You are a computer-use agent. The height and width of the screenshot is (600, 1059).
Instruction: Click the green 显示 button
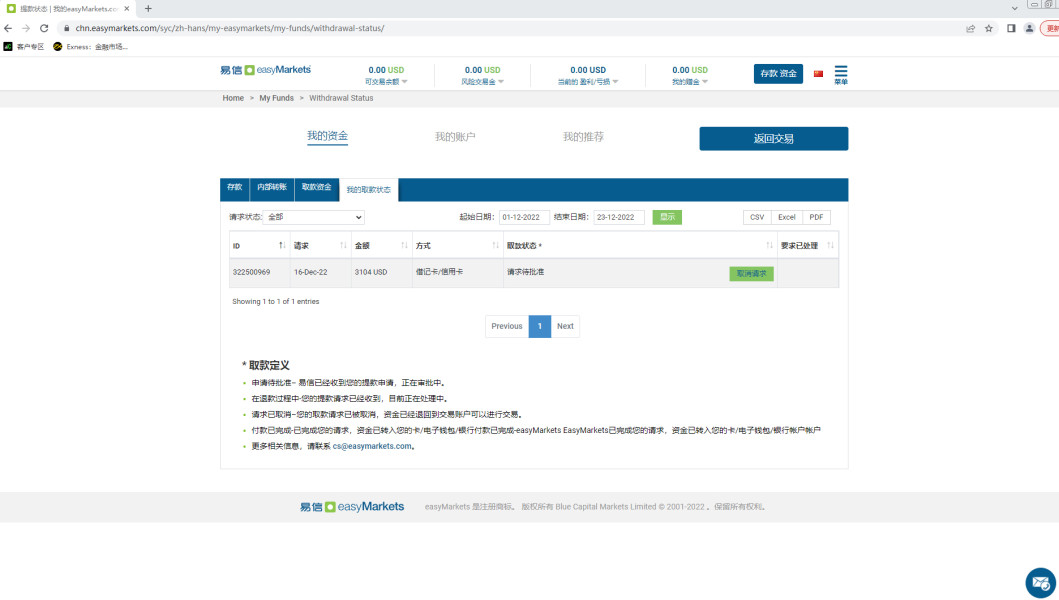667,217
